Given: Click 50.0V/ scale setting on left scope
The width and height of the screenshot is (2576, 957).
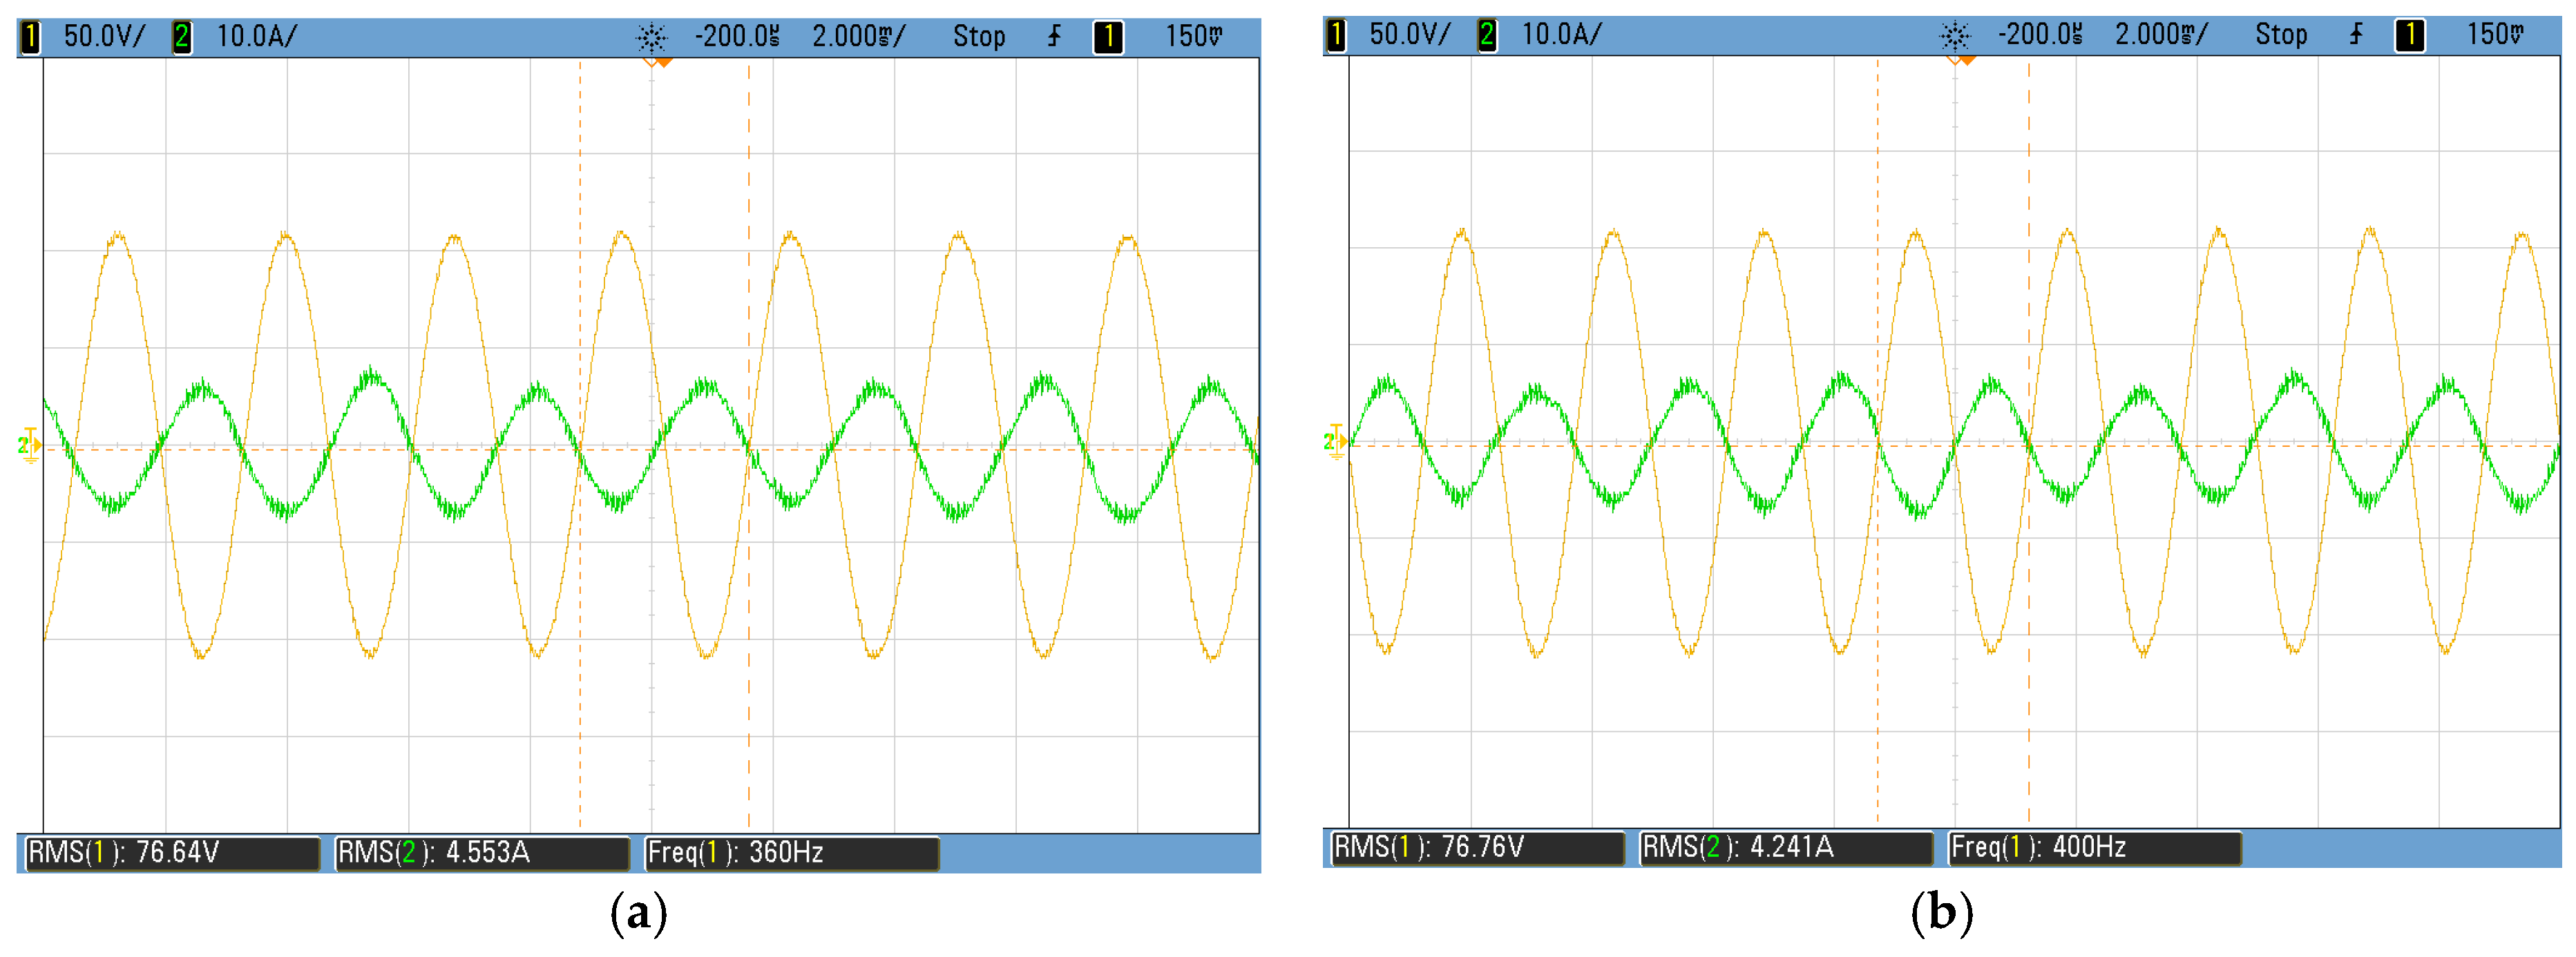Looking at the screenshot, I should pos(104,37).
